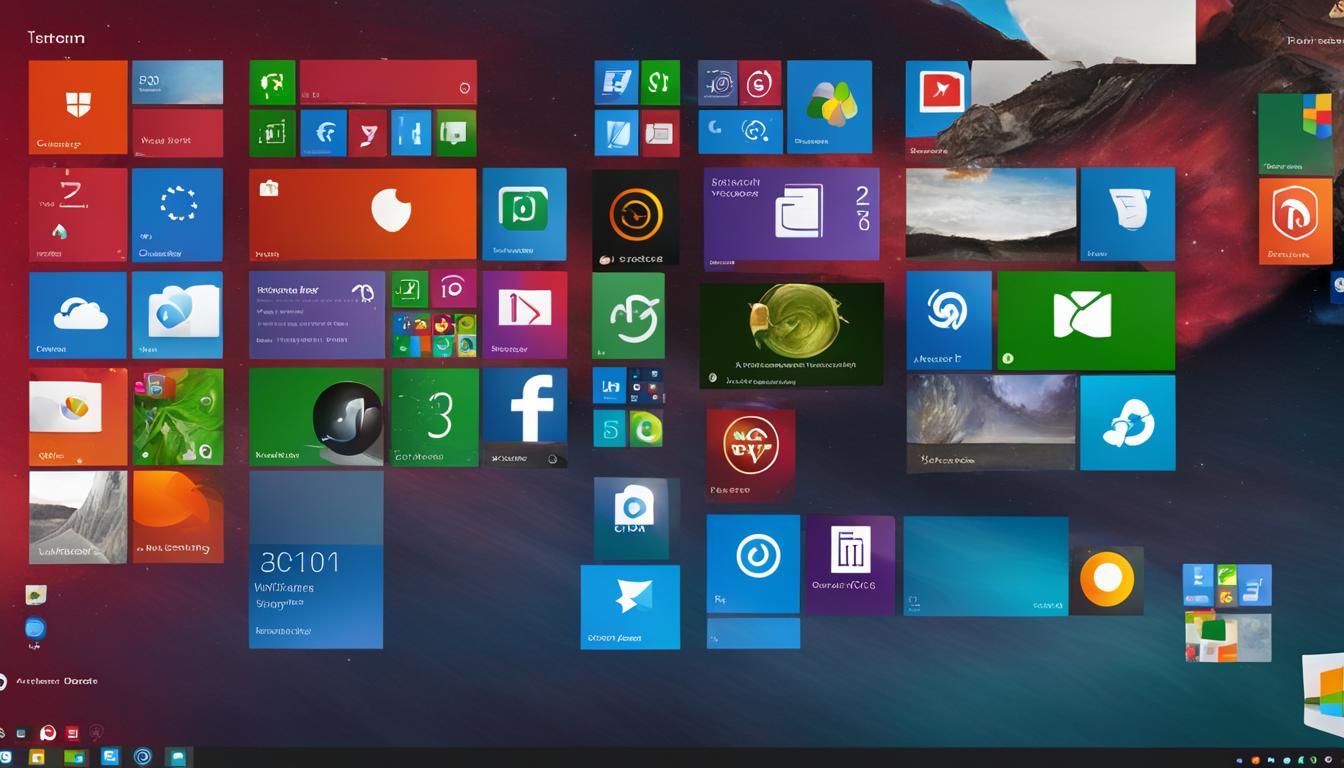
Task: Open the orange shield security tile
Action: (x=78, y=107)
